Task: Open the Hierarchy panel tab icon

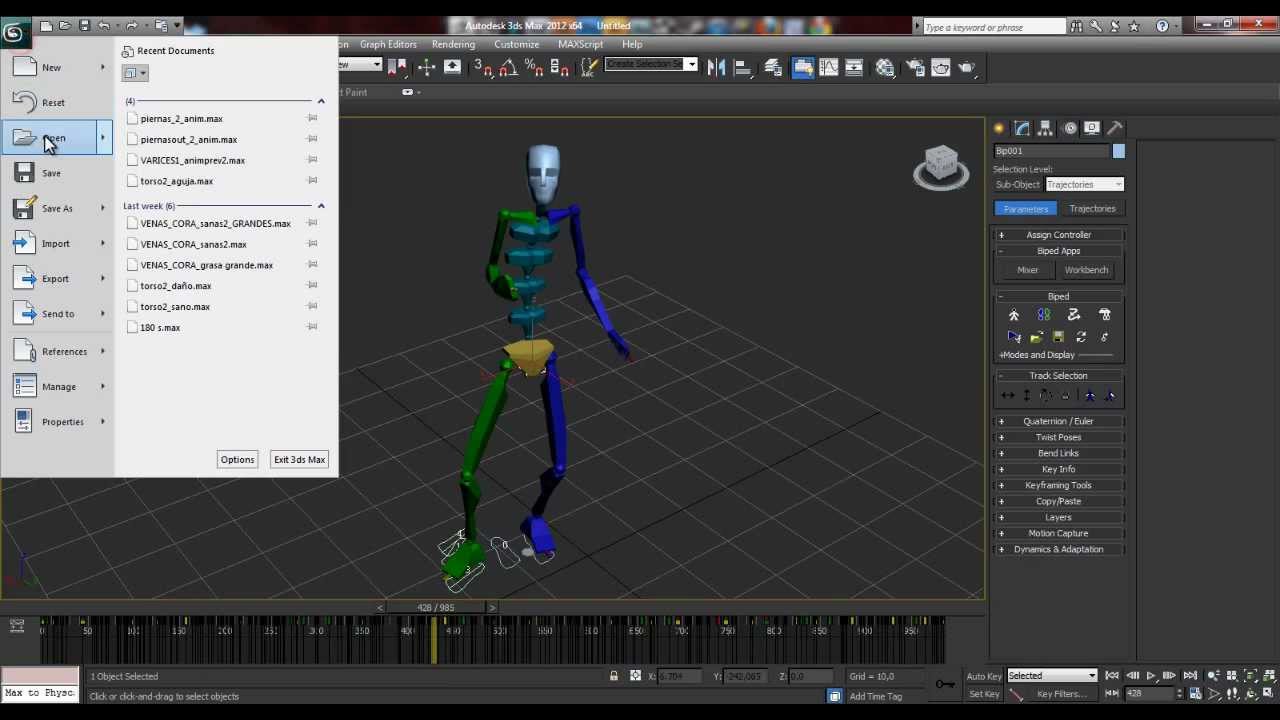Action: pos(1045,128)
